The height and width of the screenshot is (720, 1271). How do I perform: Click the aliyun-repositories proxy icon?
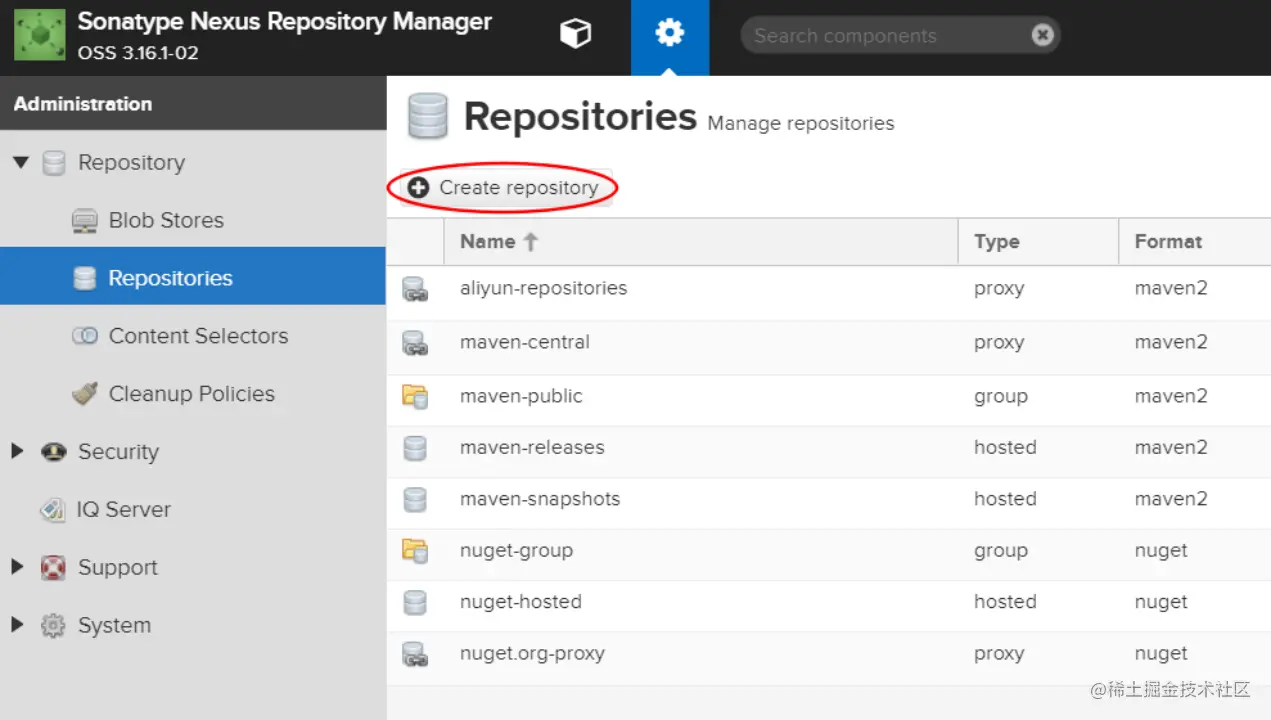(414, 290)
